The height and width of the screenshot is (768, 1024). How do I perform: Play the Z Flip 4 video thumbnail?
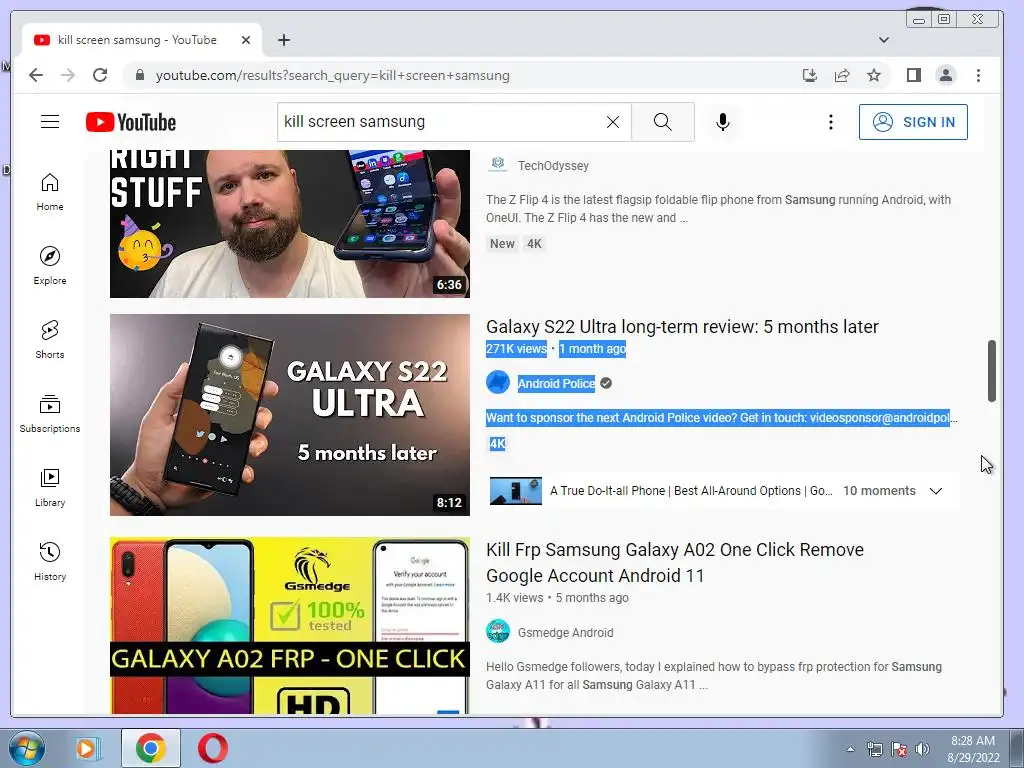point(290,224)
